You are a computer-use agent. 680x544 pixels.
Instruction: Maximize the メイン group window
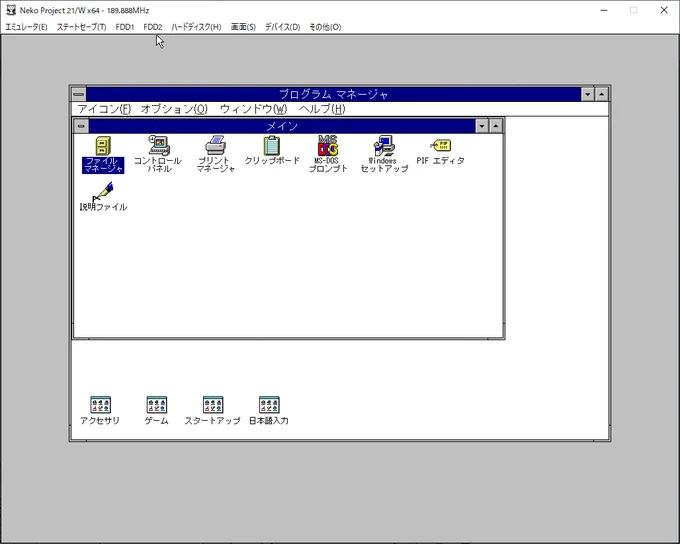pyautogui.click(x=496, y=126)
